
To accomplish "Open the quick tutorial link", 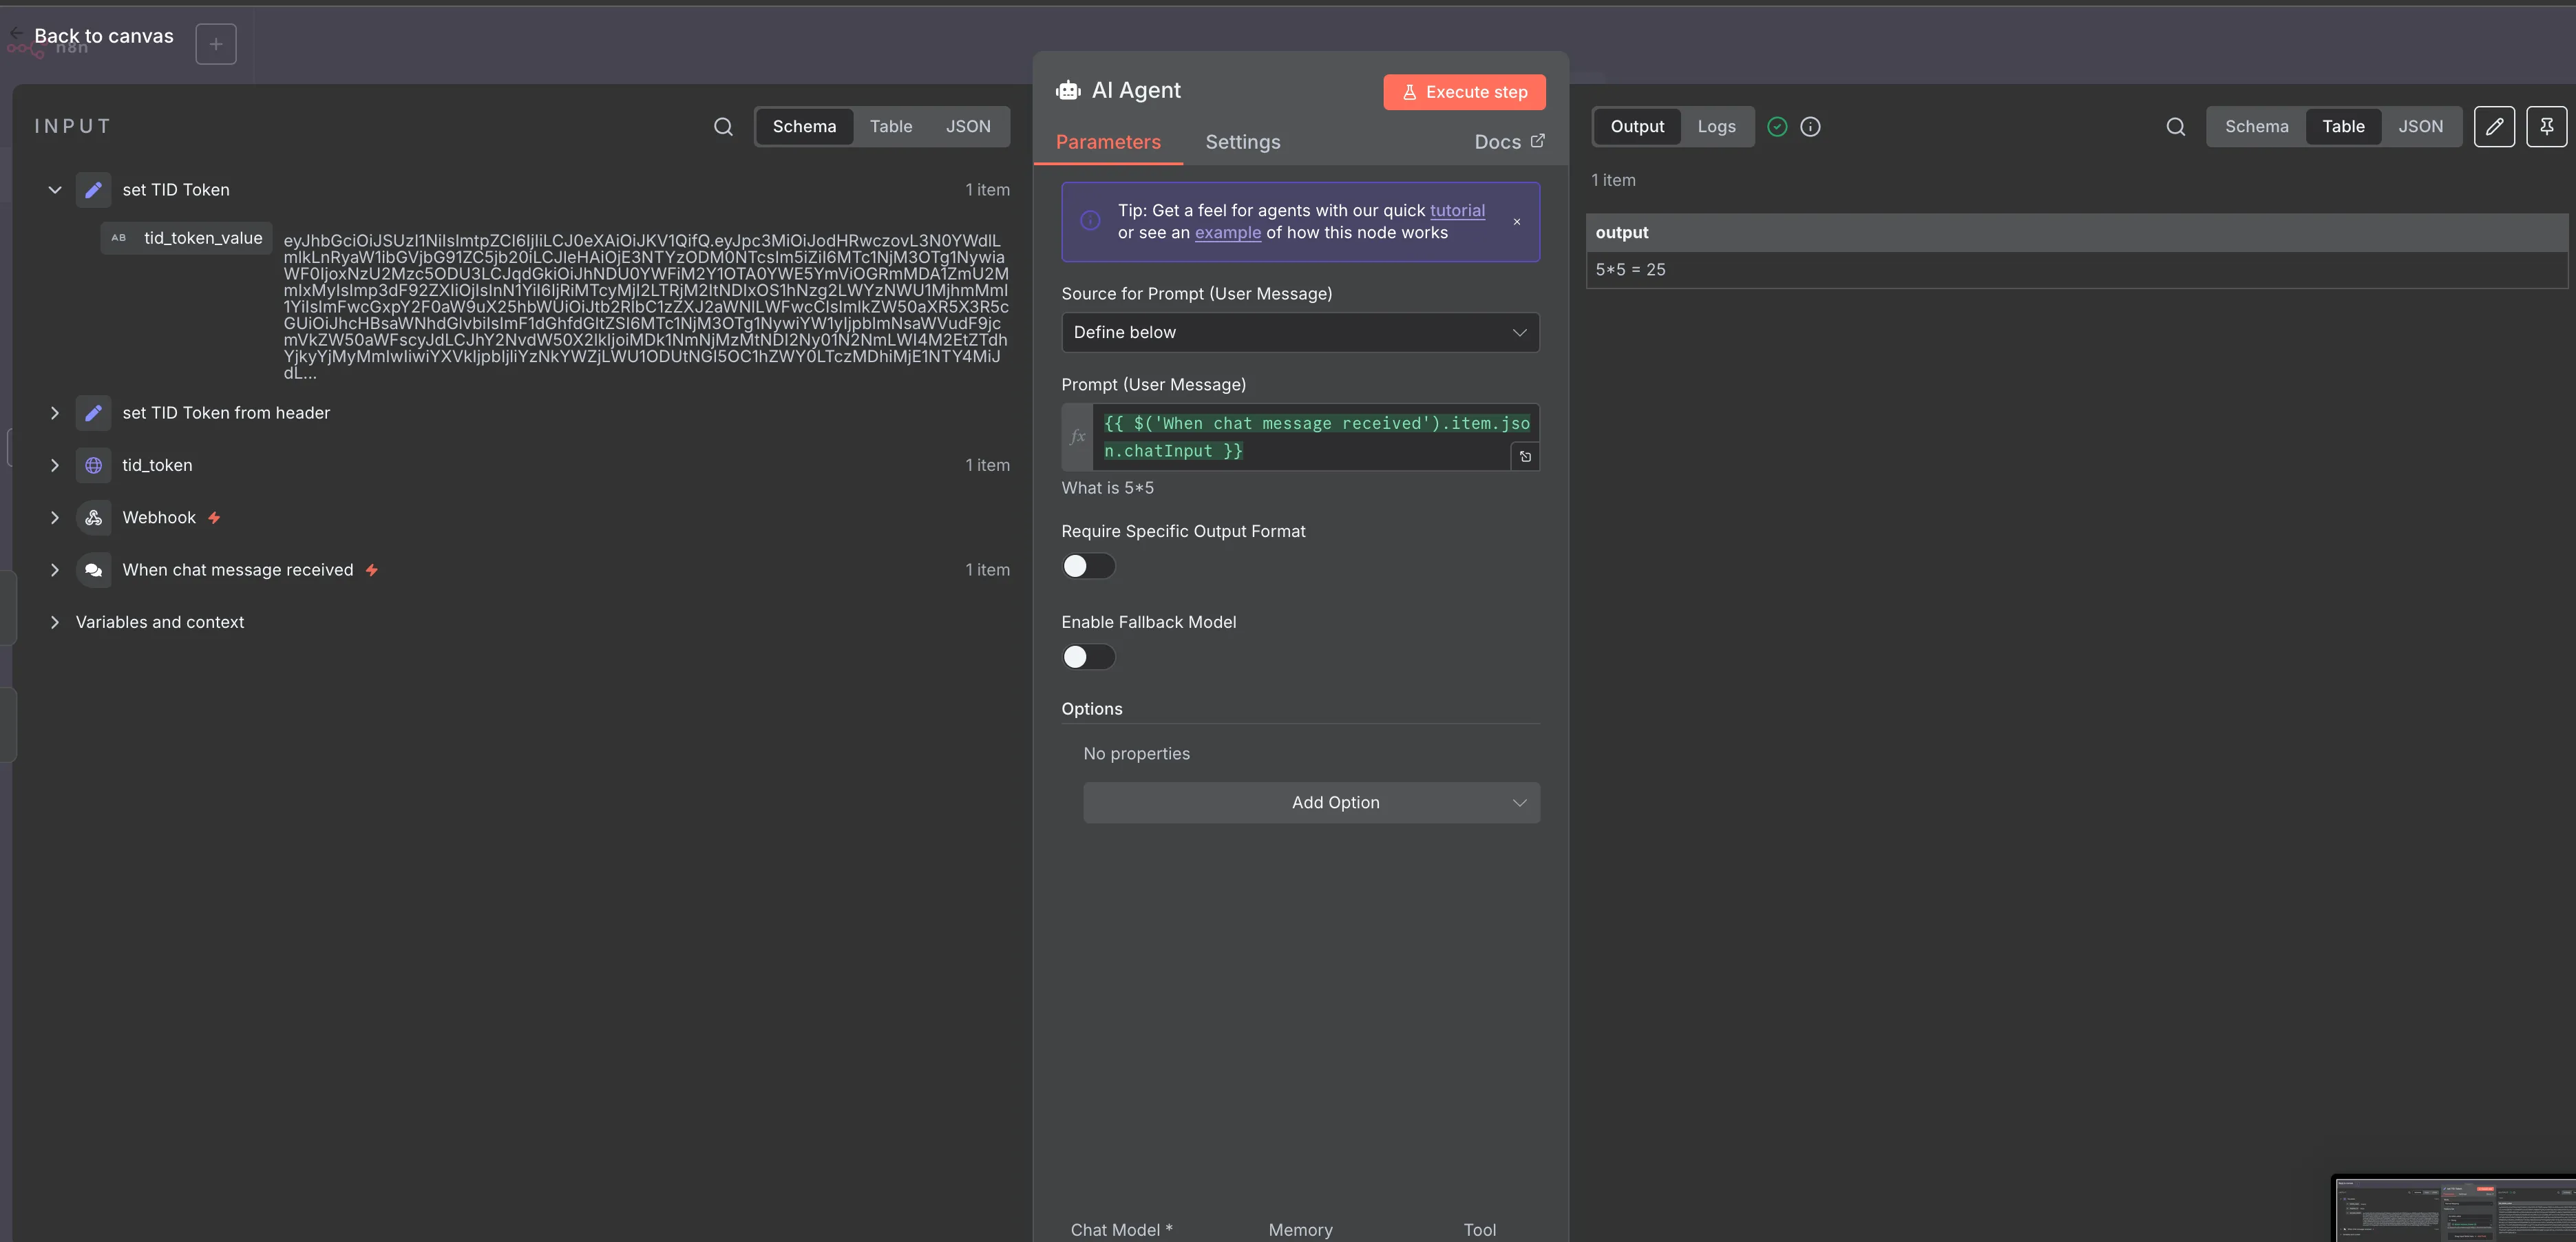I will (1457, 211).
